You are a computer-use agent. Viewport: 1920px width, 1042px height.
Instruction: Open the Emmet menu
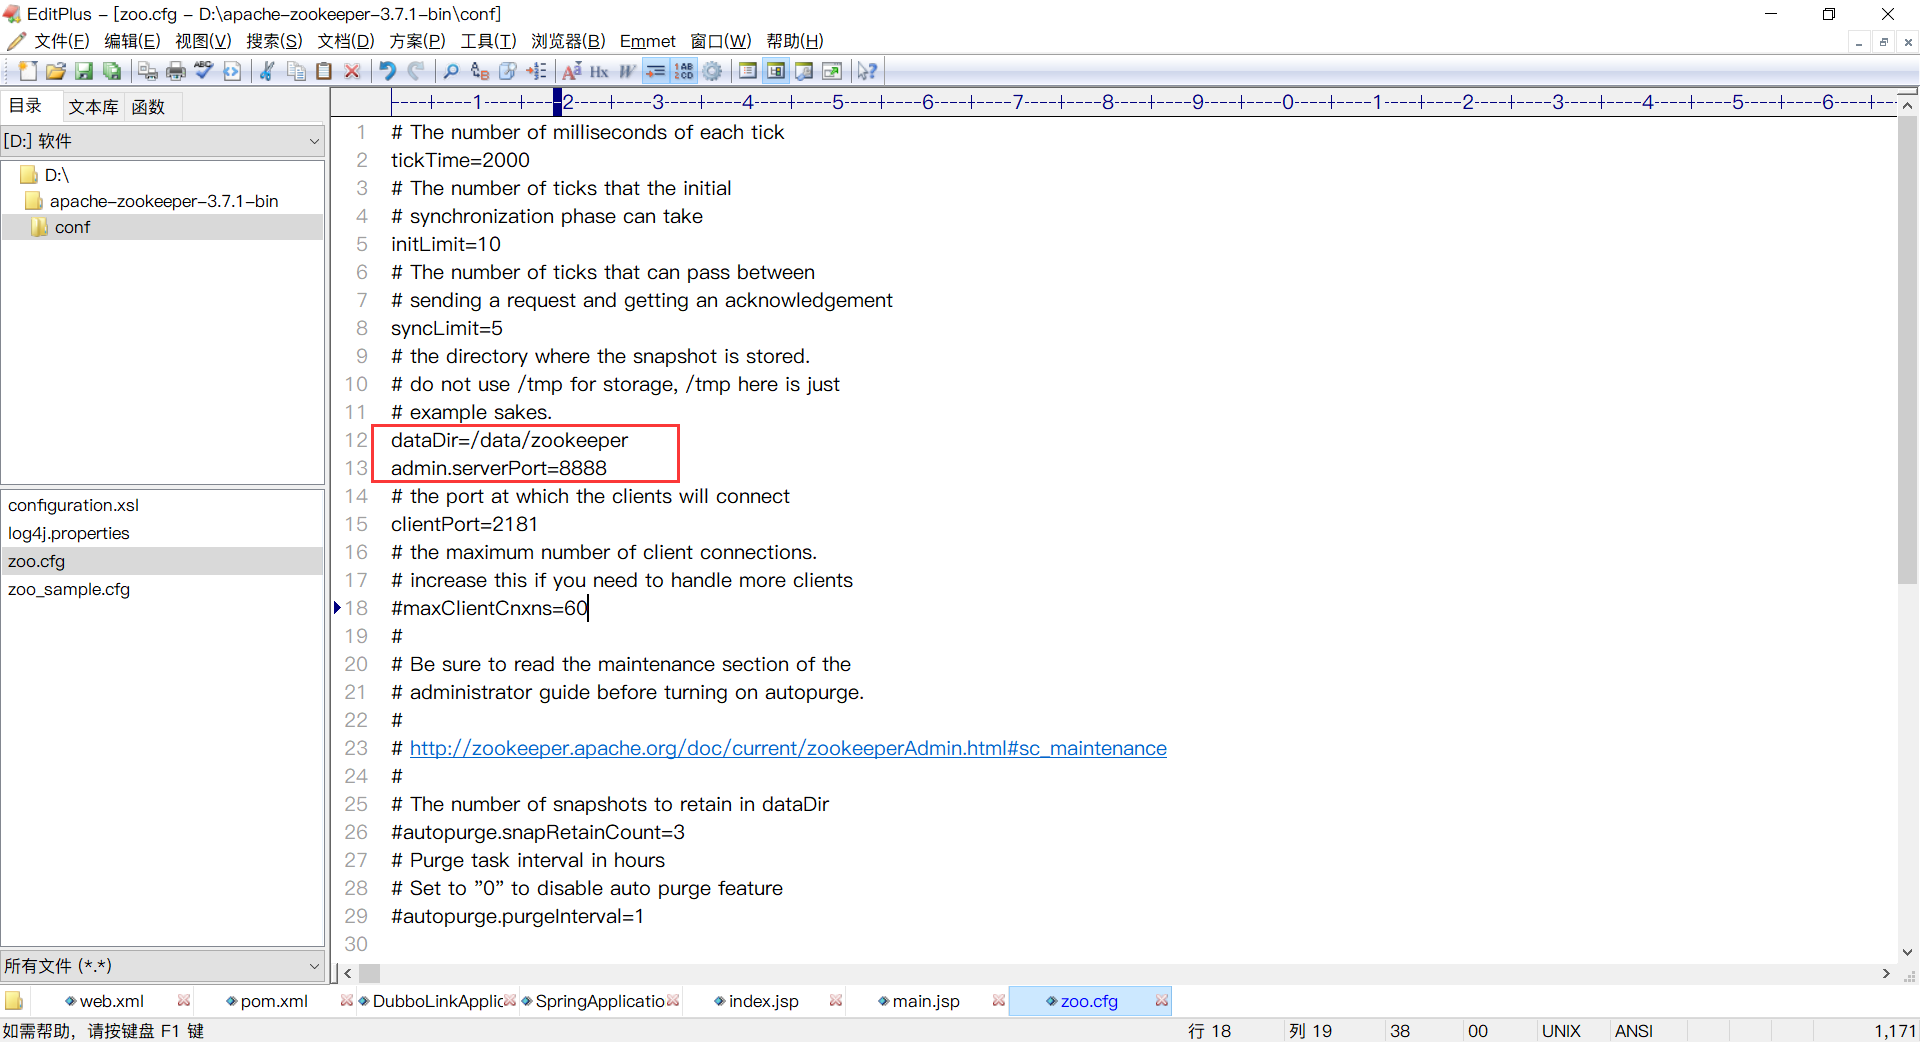[x=647, y=41]
